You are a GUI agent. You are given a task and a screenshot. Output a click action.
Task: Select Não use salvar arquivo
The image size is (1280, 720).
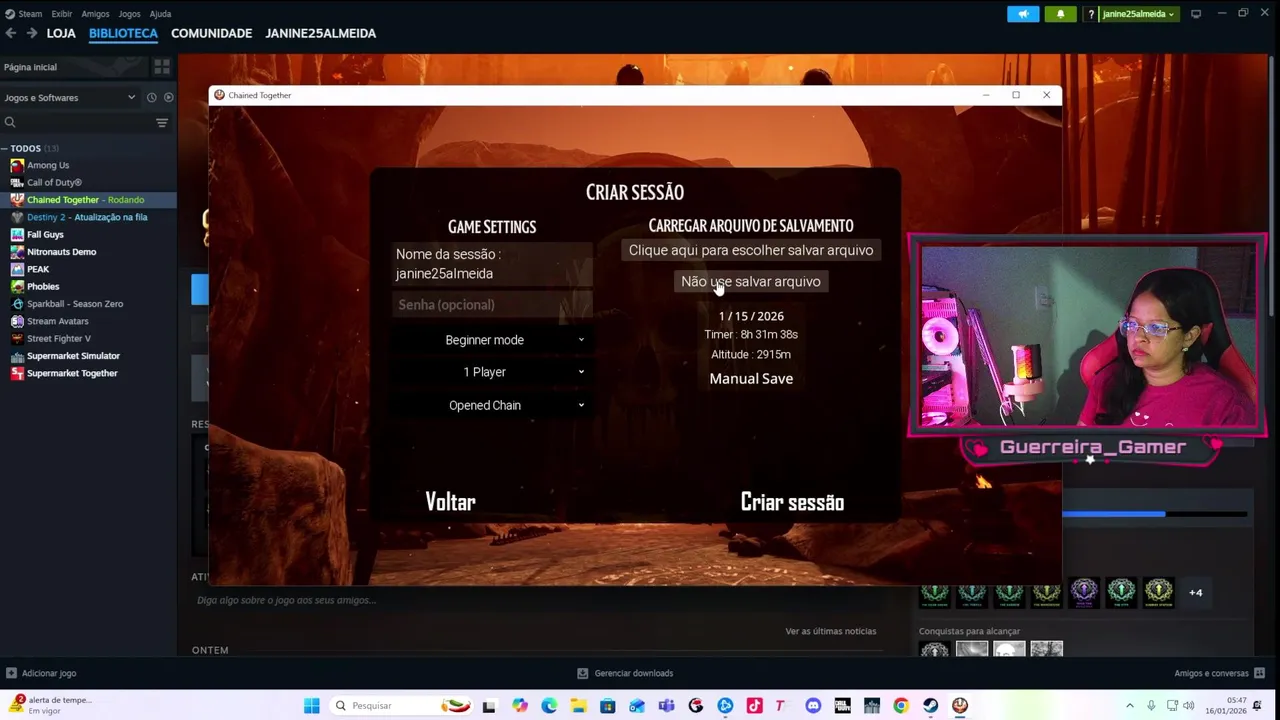(751, 282)
